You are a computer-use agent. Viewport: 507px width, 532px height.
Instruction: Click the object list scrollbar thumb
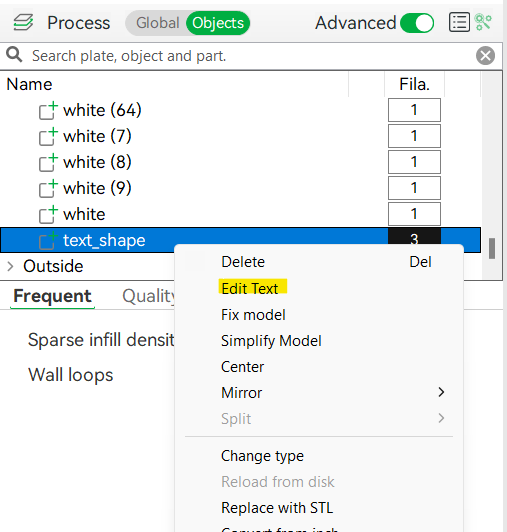[492, 248]
